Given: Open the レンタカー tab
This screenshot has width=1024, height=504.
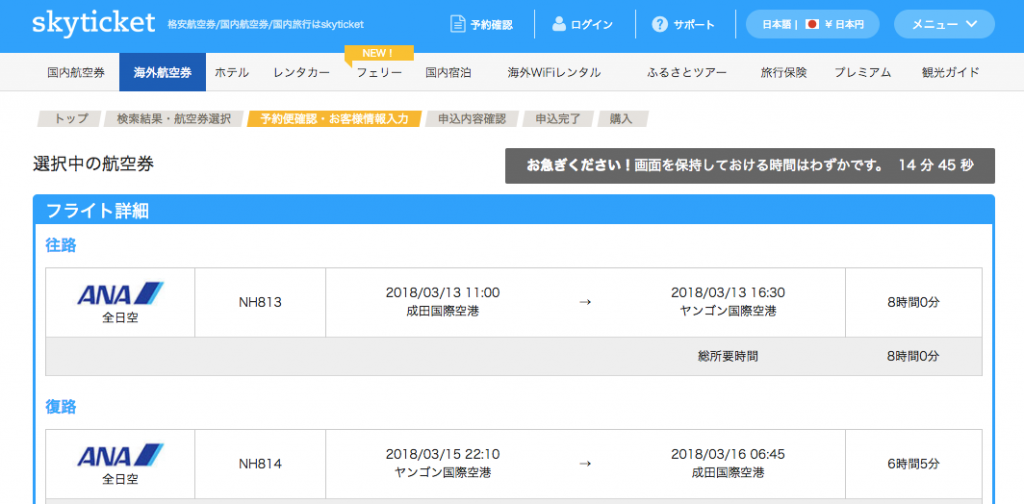Looking at the screenshot, I should (301, 72).
